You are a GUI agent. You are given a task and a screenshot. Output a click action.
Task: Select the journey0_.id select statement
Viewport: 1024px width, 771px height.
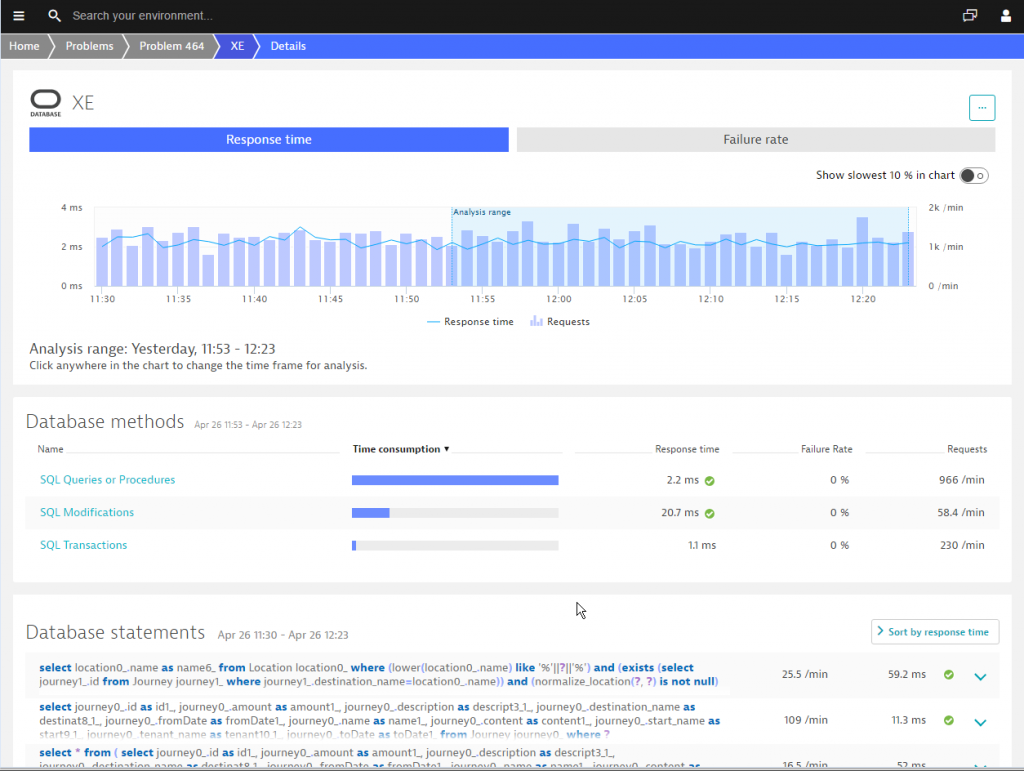(x=379, y=721)
